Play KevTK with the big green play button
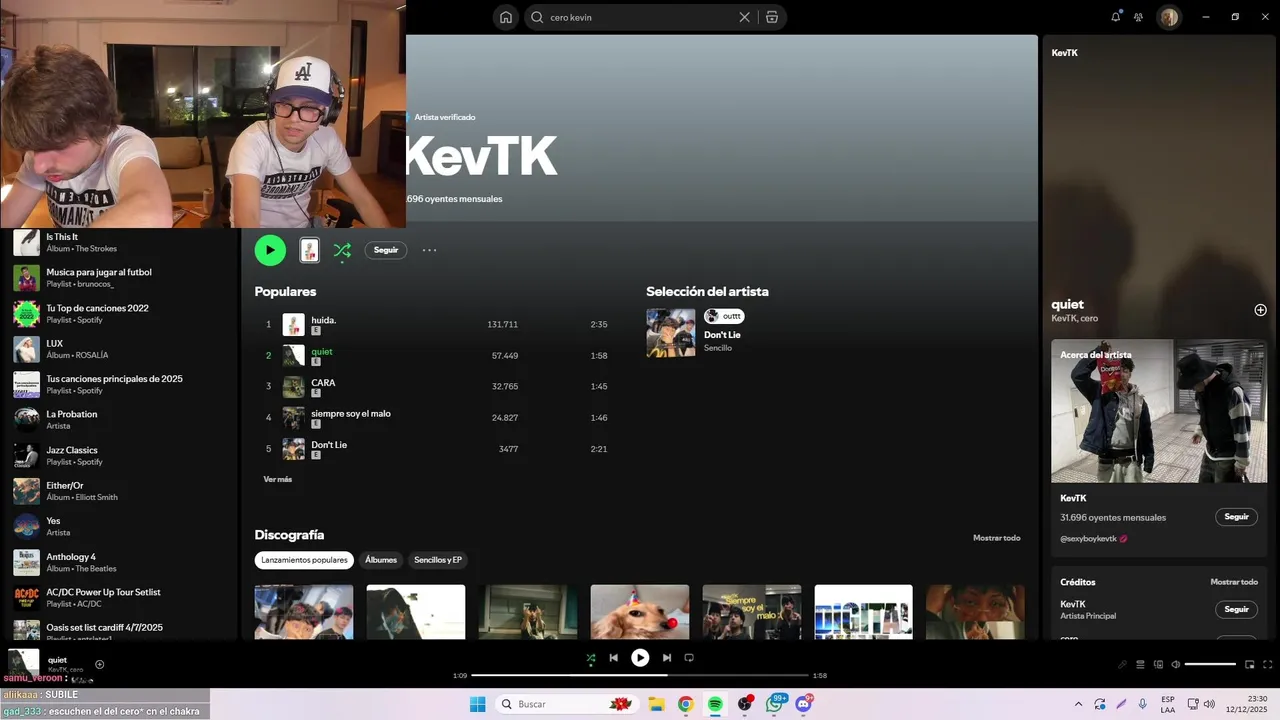Viewport: 1280px width, 720px height. click(x=270, y=250)
